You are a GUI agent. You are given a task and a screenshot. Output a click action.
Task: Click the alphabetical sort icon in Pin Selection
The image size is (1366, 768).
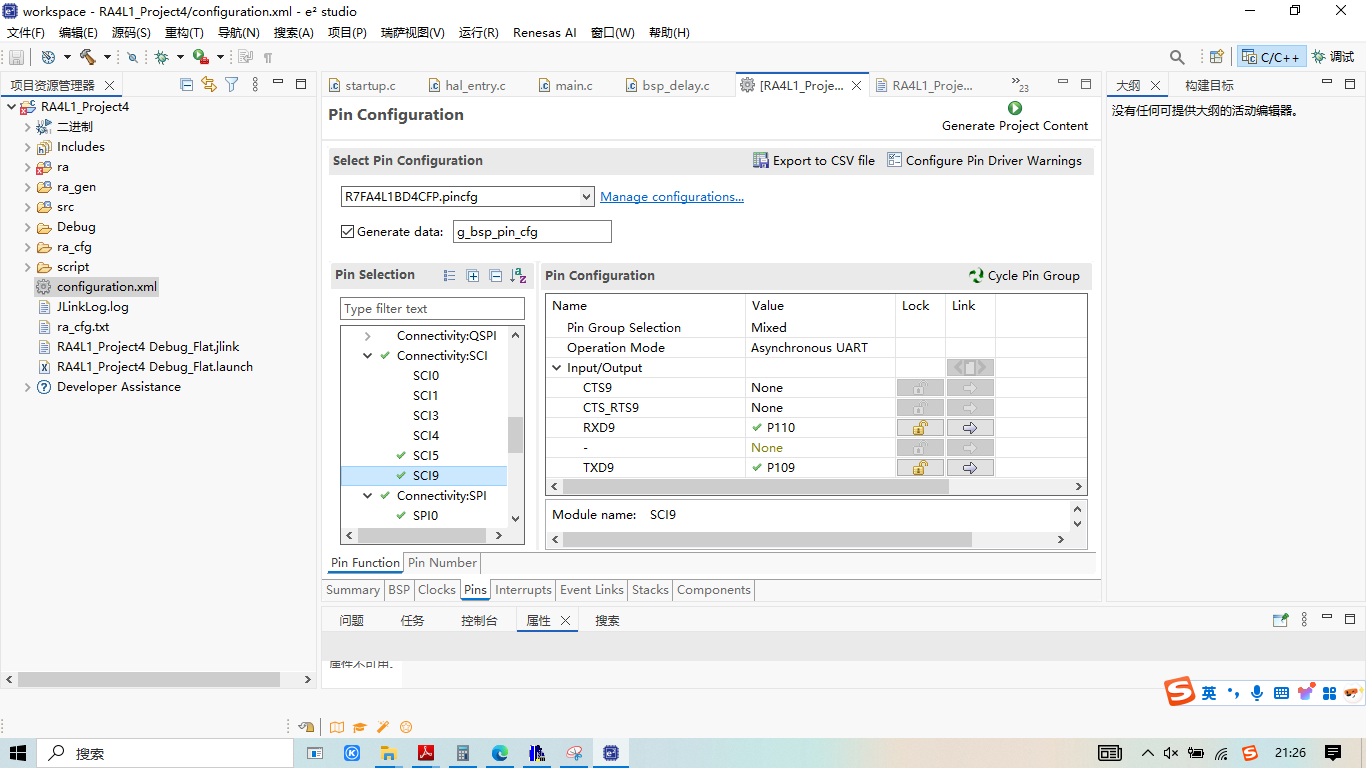coord(518,276)
